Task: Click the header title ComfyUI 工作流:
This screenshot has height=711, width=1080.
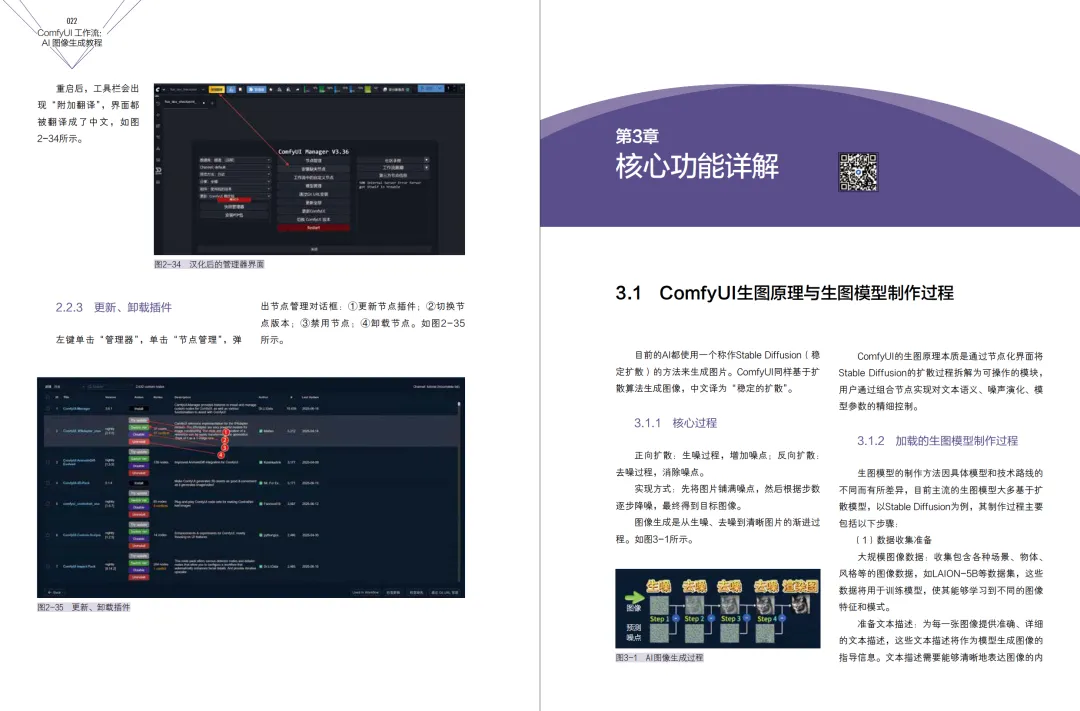Action: (70, 32)
